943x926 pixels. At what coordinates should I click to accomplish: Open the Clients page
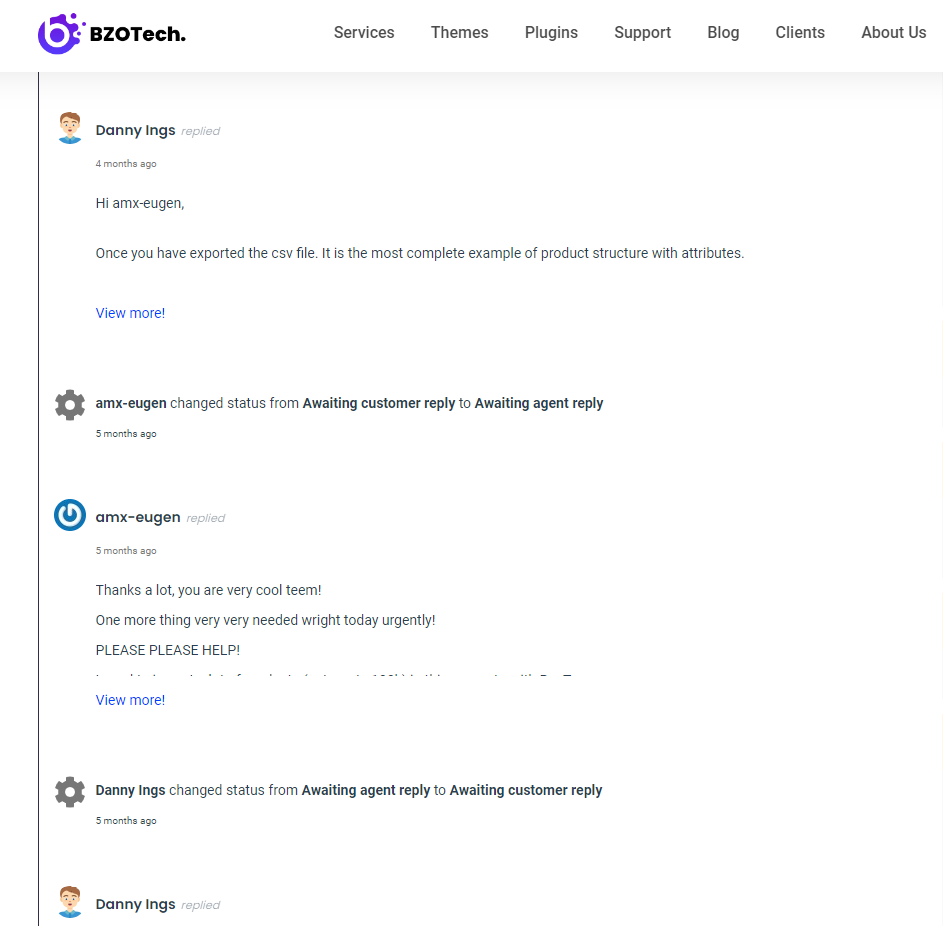coord(800,32)
